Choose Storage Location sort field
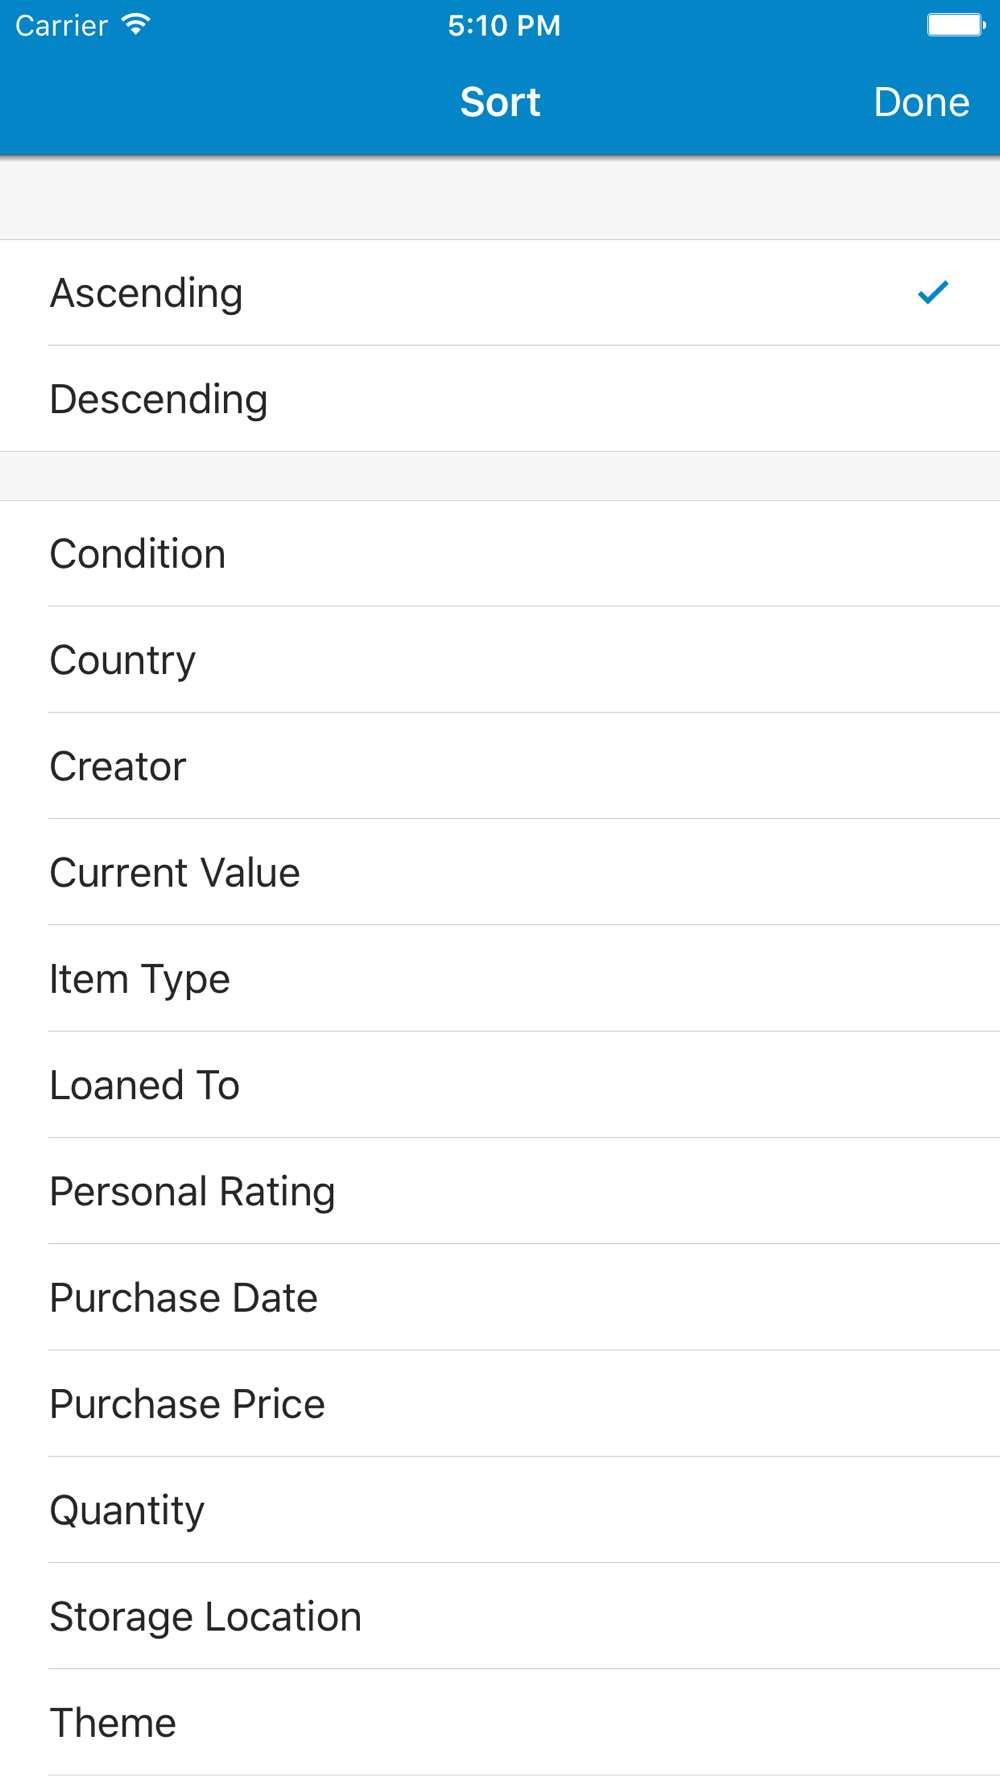This screenshot has height=1778, width=1000. 500,1616
